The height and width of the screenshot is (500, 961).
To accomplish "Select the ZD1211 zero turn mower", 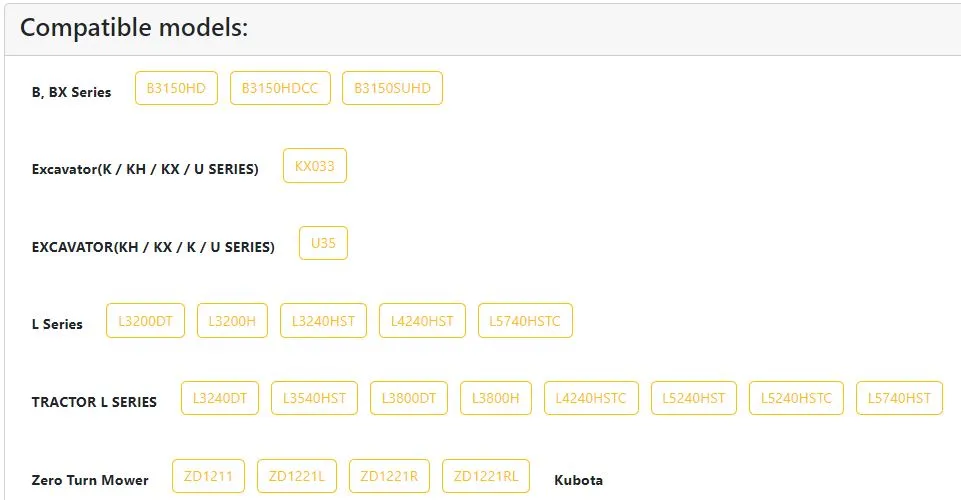I will coord(208,476).
